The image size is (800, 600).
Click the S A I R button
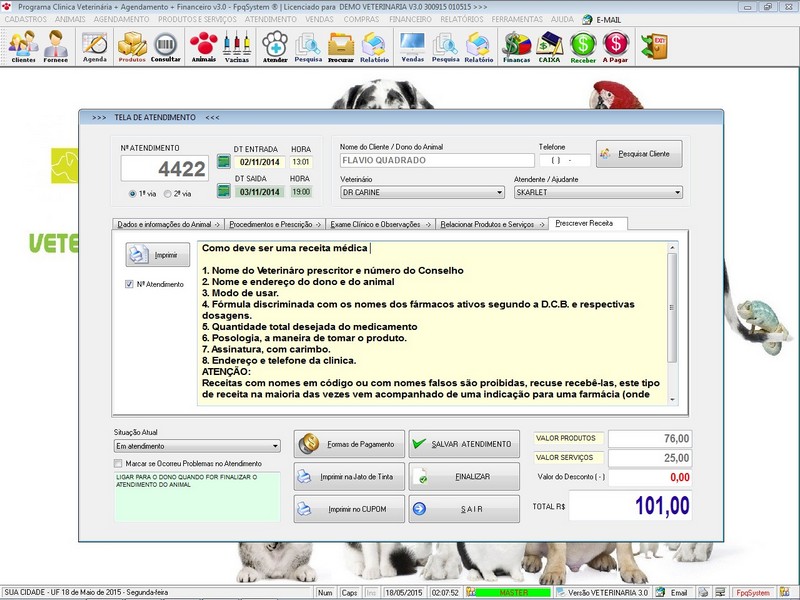[464, 509]
